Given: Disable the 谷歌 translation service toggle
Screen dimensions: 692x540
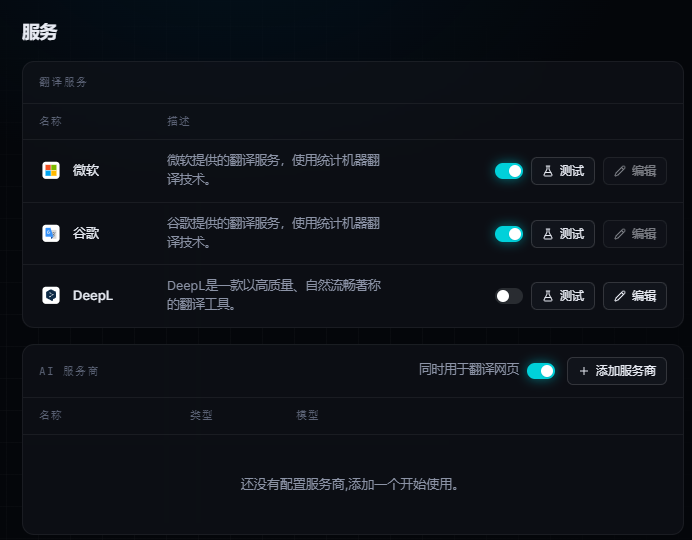Looking at the screenshot, I should click(508, 234).
